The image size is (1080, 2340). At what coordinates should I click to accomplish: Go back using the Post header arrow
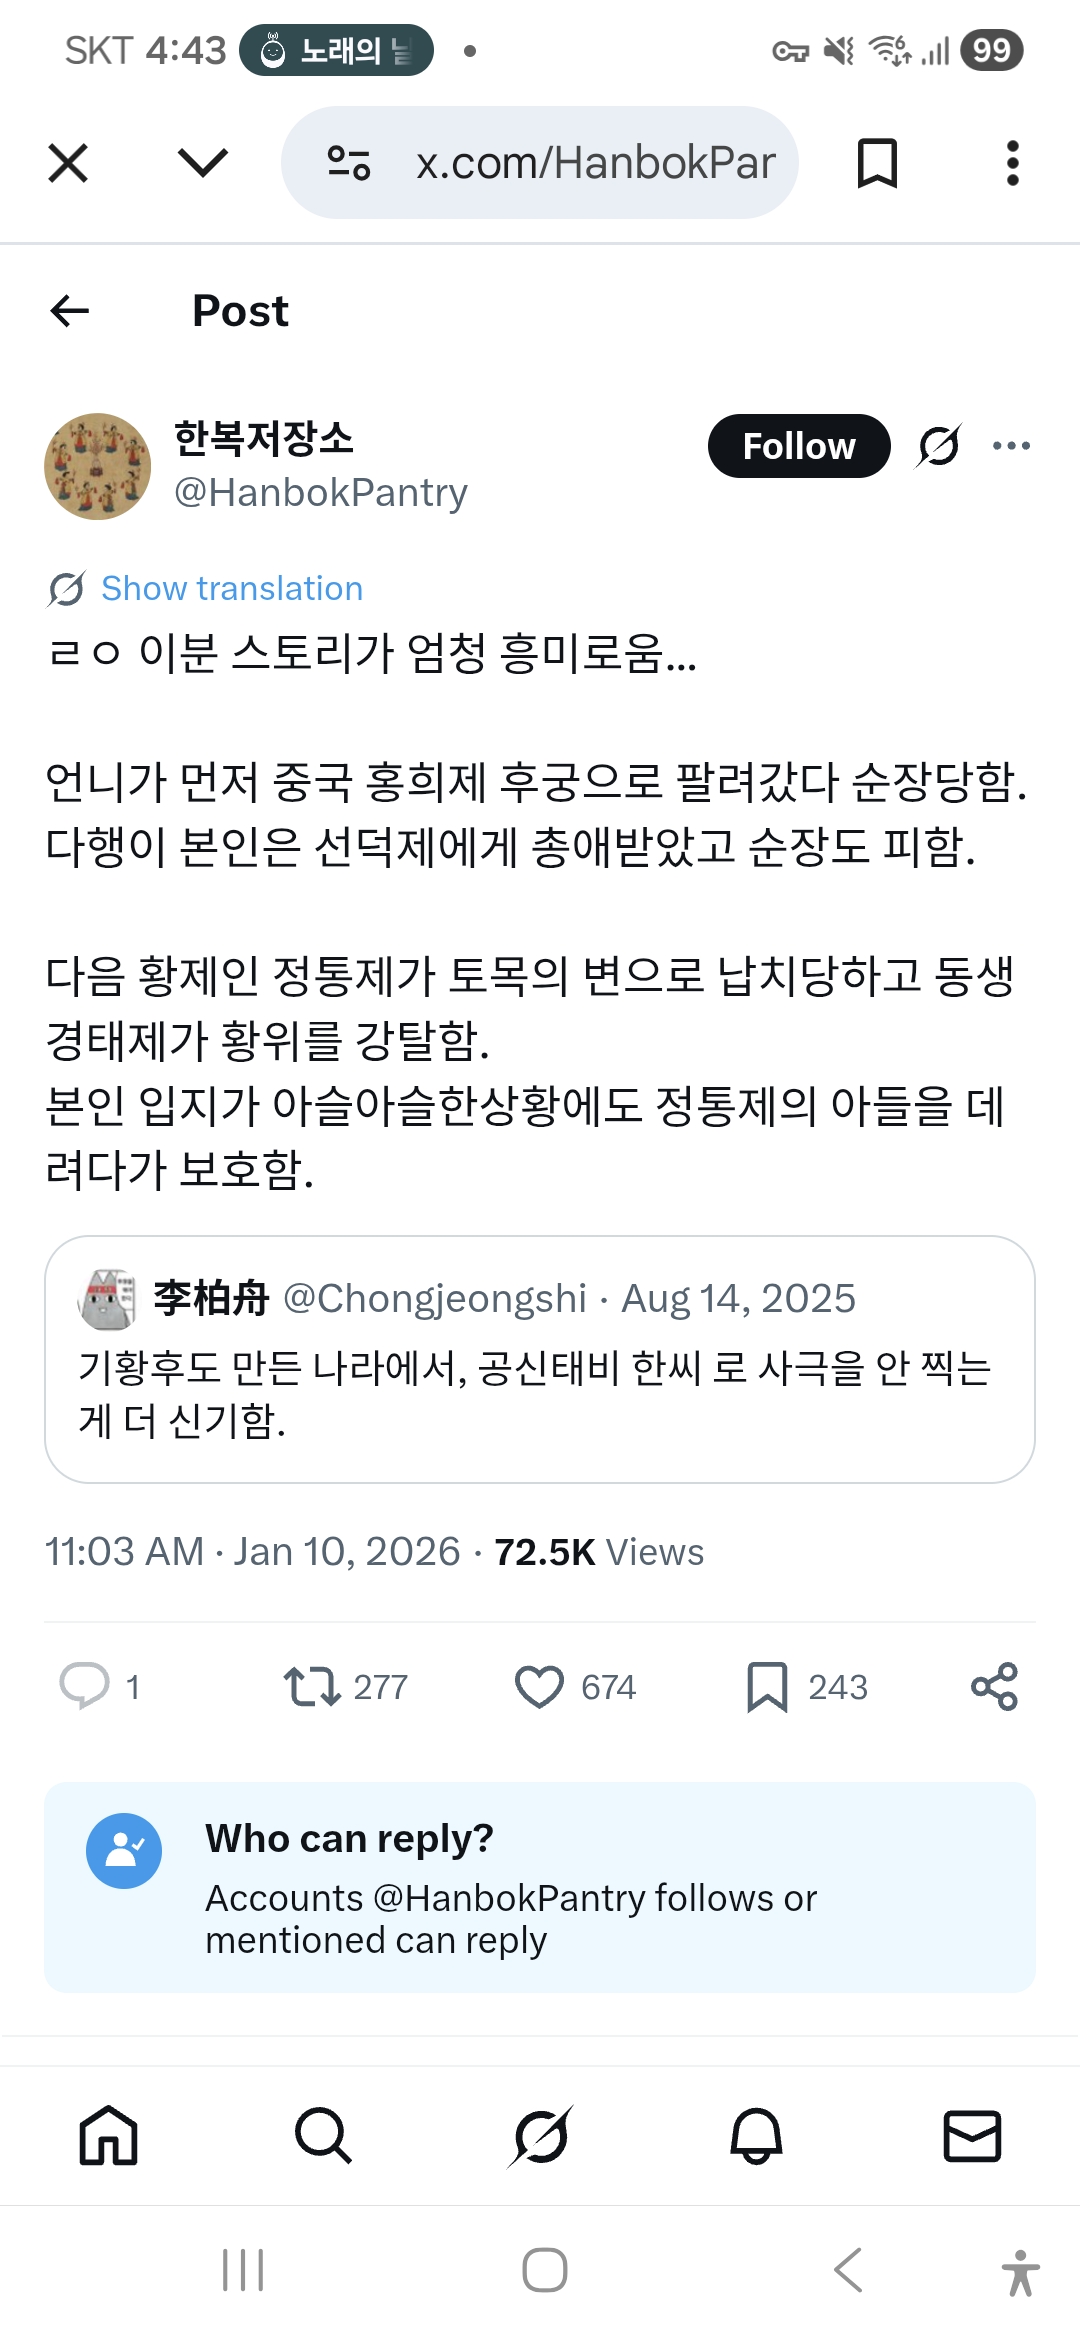(70, 311)
